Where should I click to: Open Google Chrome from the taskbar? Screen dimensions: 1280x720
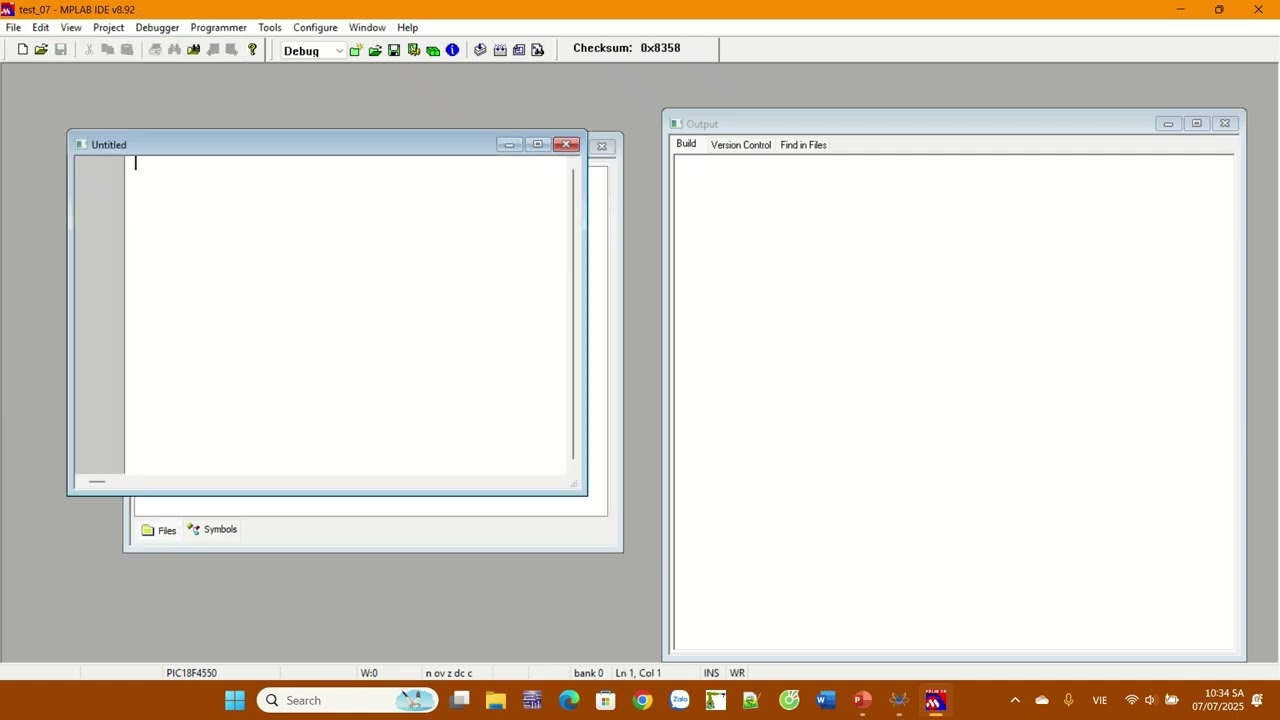[642, 700]
